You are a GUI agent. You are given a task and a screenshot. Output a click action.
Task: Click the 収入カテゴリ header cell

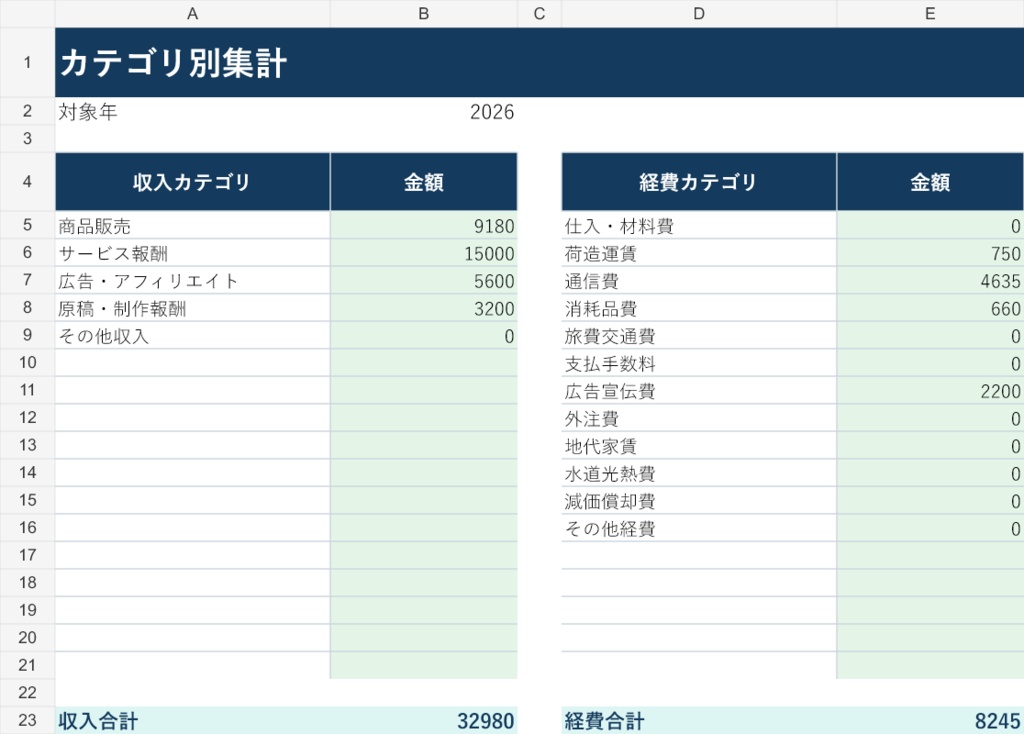(193, 182)
